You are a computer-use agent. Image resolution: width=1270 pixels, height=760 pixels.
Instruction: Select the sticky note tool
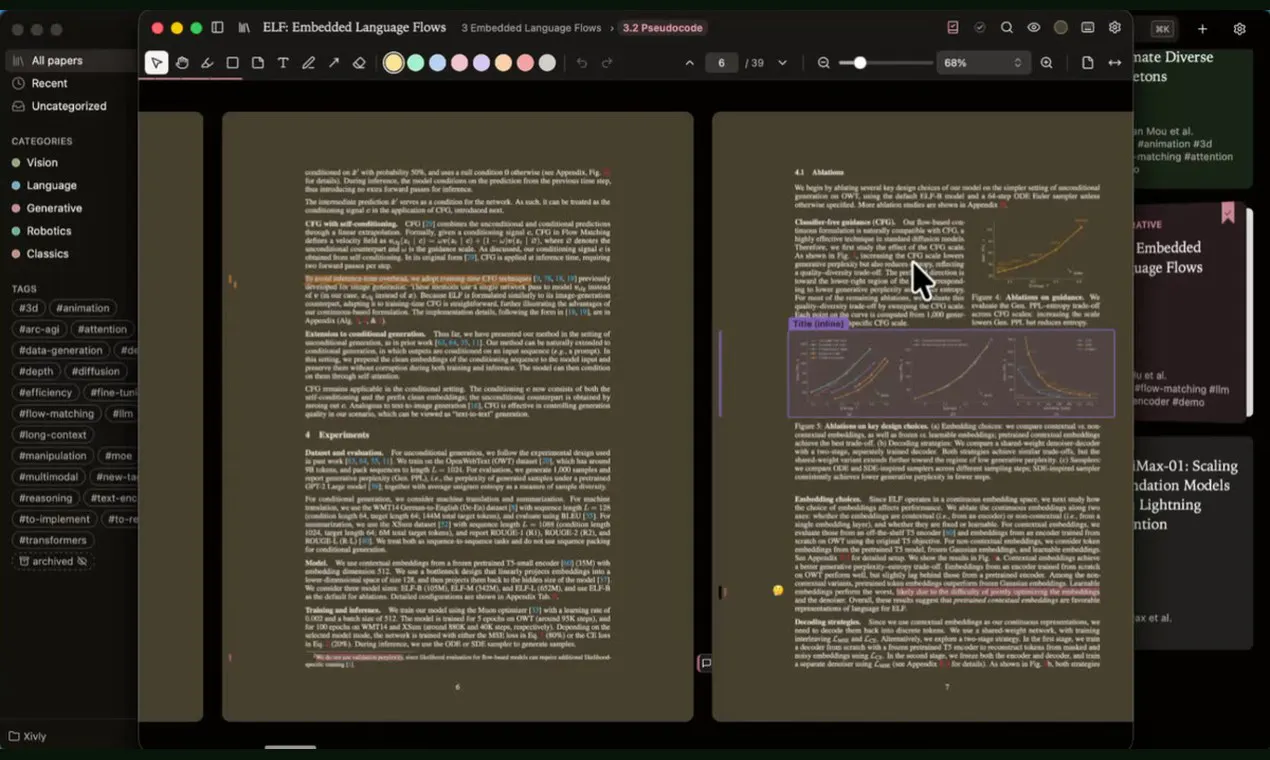[x=258, y=63]
